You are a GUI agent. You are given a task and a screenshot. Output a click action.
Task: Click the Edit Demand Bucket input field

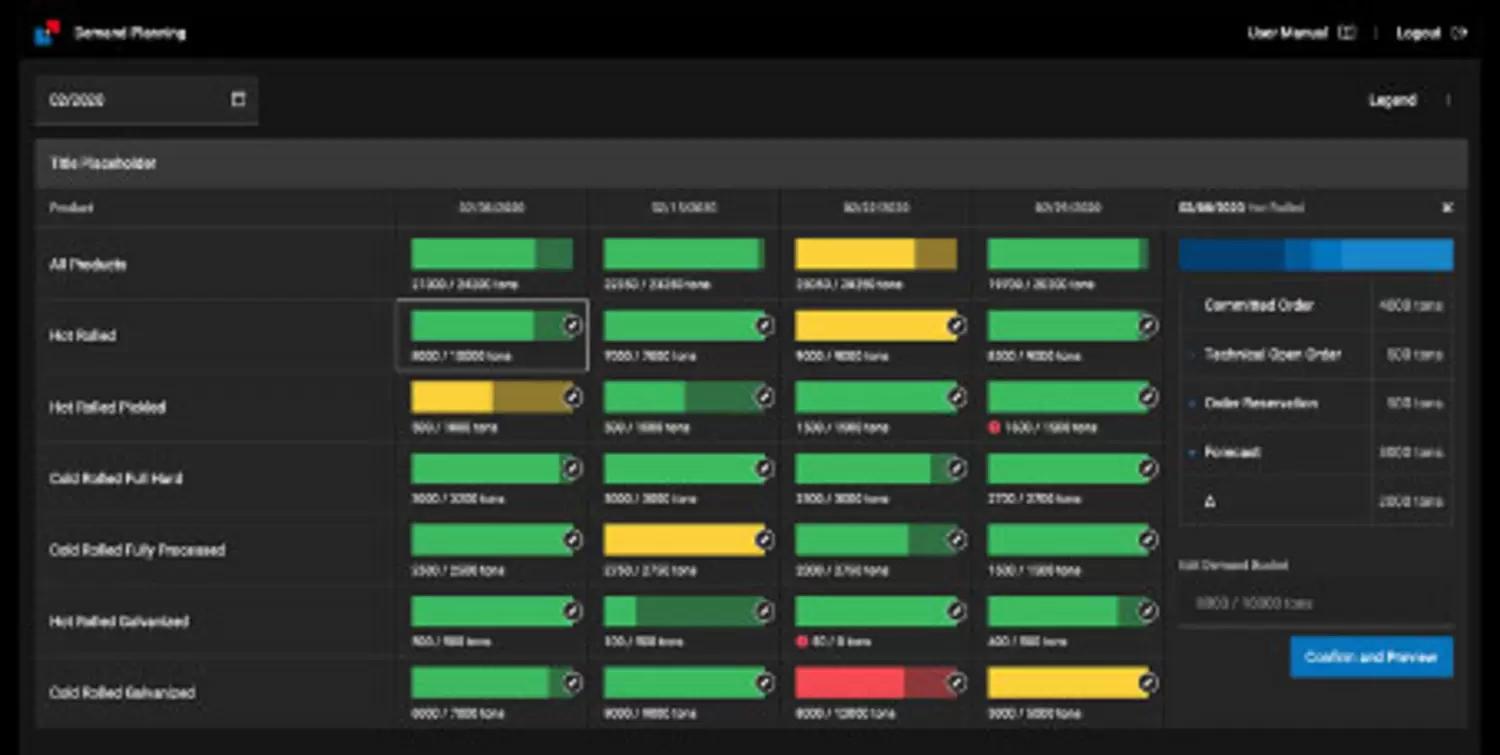[x=1314, y=603]
